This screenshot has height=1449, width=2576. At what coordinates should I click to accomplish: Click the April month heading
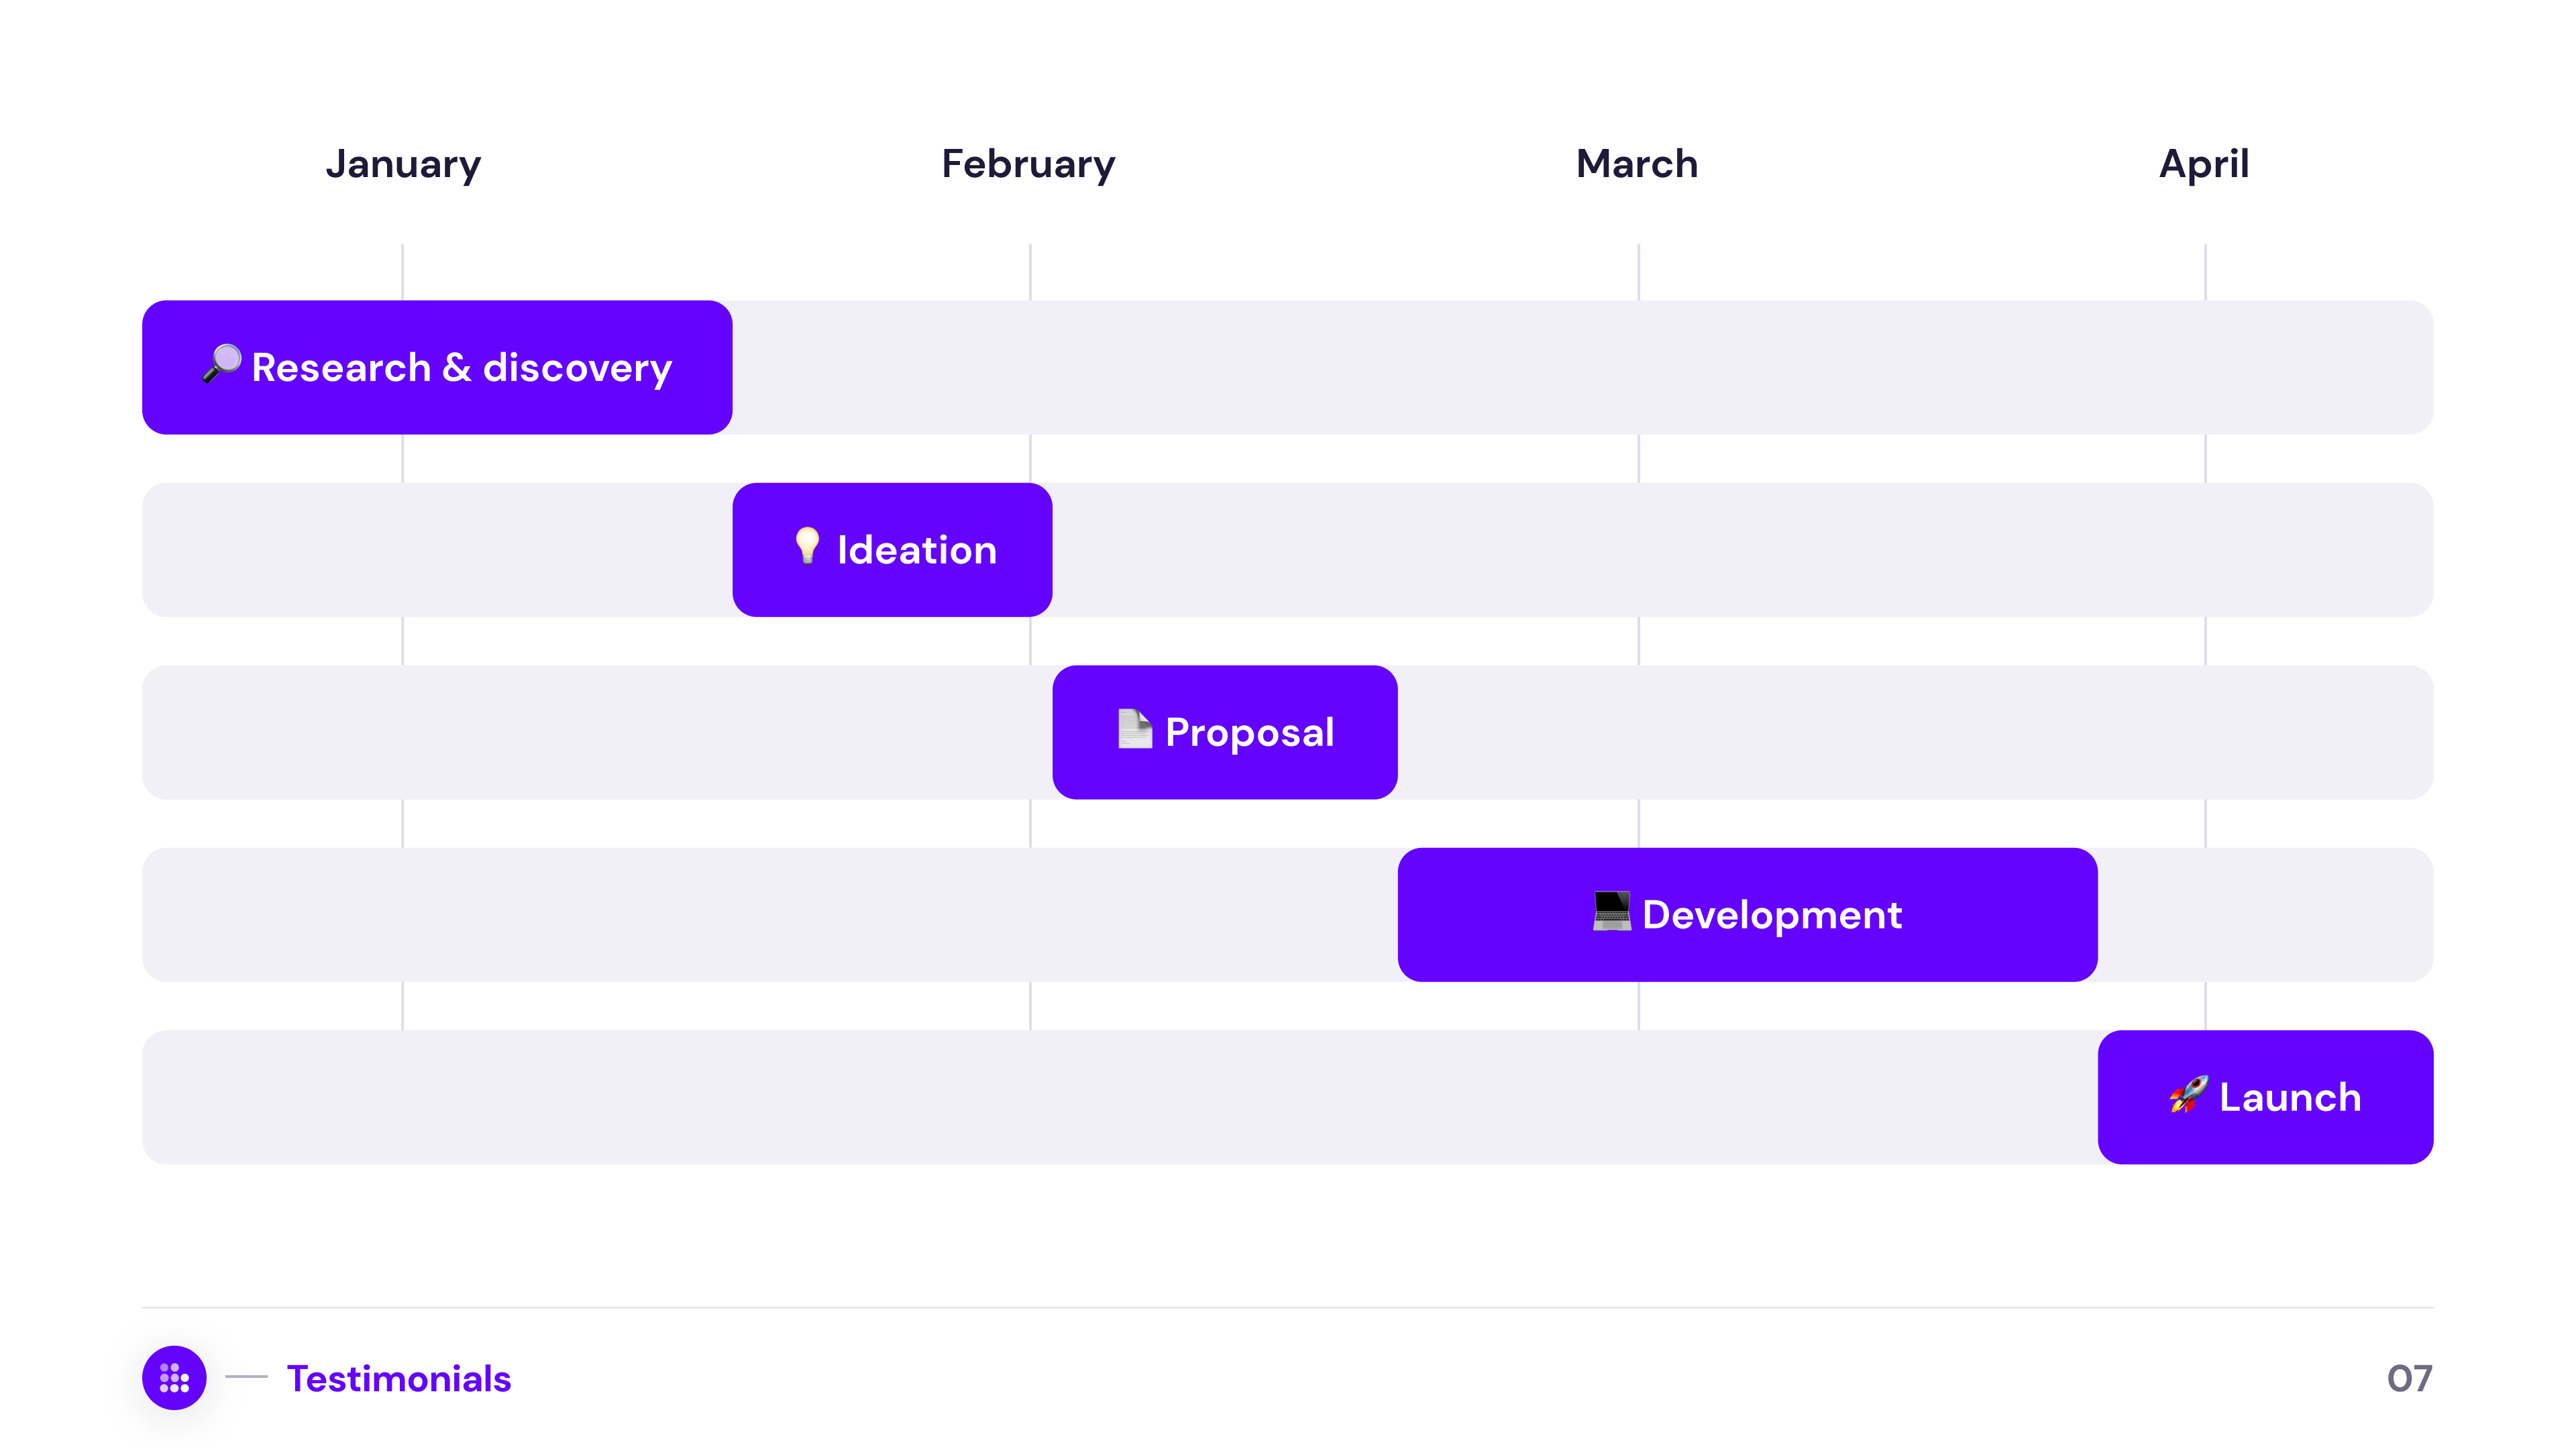coord(2204,164)
